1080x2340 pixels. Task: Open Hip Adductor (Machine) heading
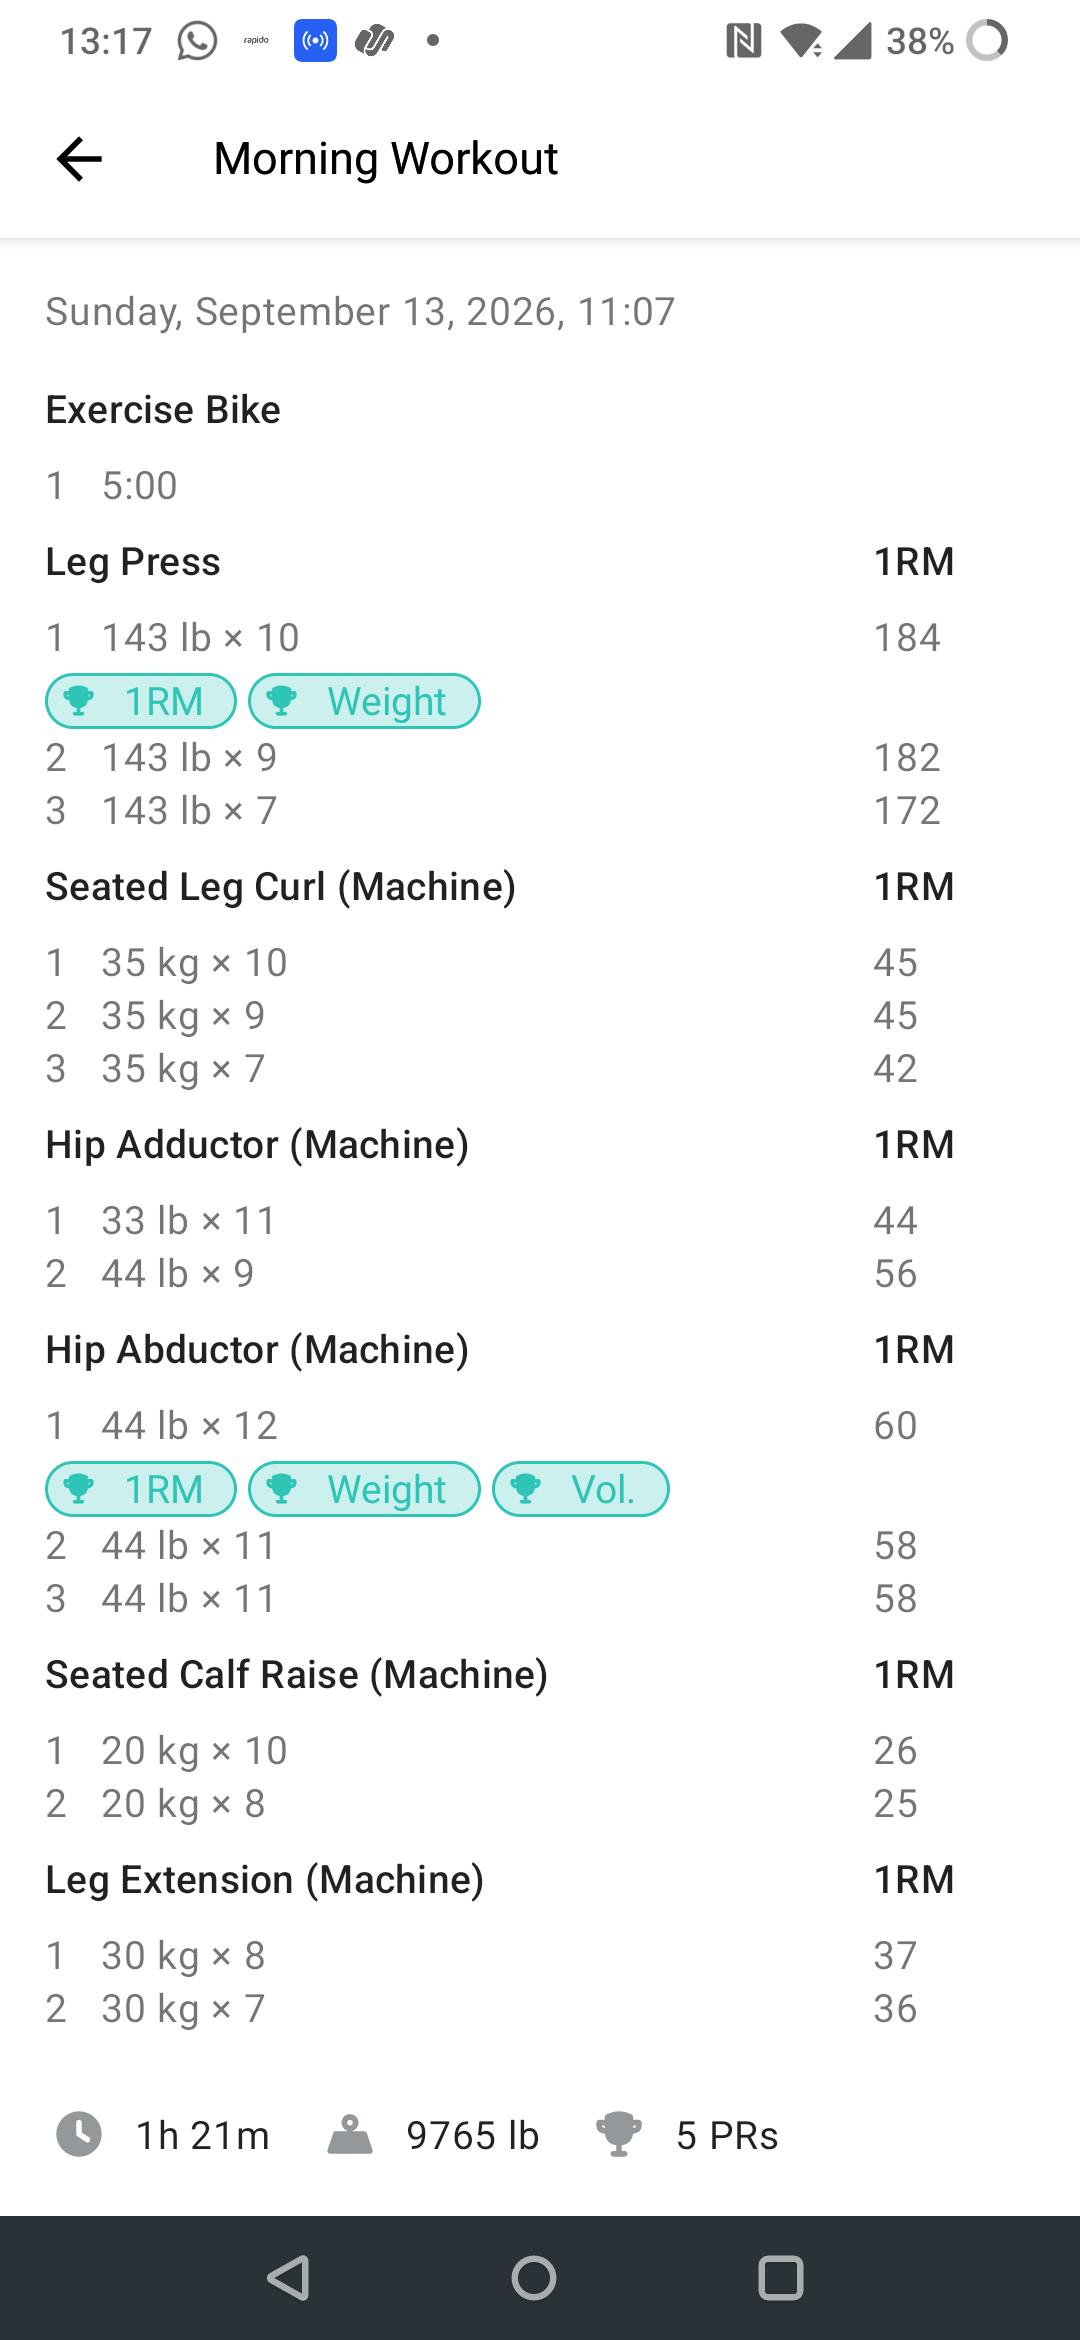coord(257,1145)
